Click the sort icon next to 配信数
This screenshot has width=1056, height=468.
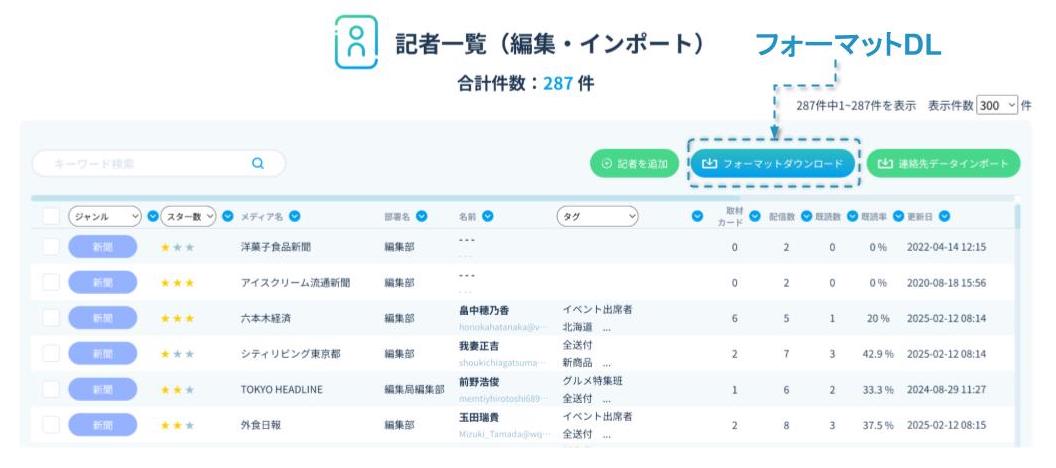point(806,216)
